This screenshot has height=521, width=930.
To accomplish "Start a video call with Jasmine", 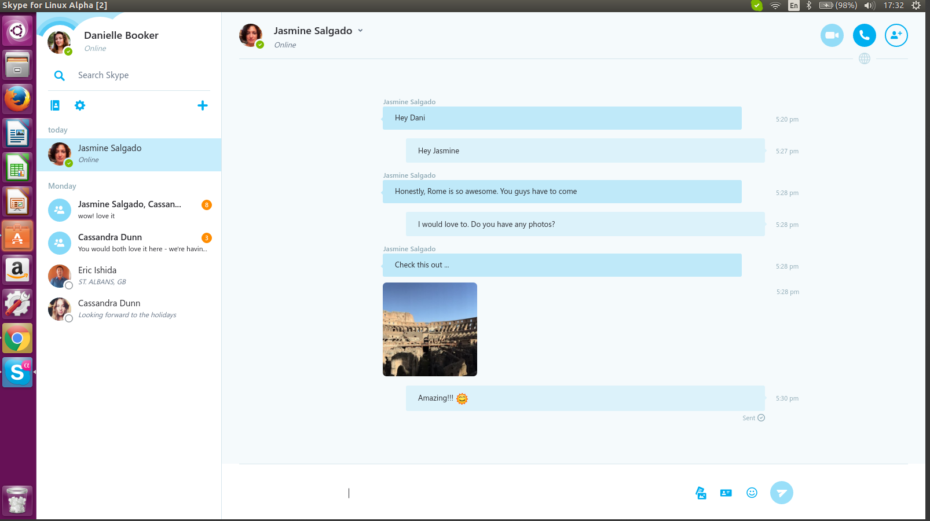I will tap(831, 35).
